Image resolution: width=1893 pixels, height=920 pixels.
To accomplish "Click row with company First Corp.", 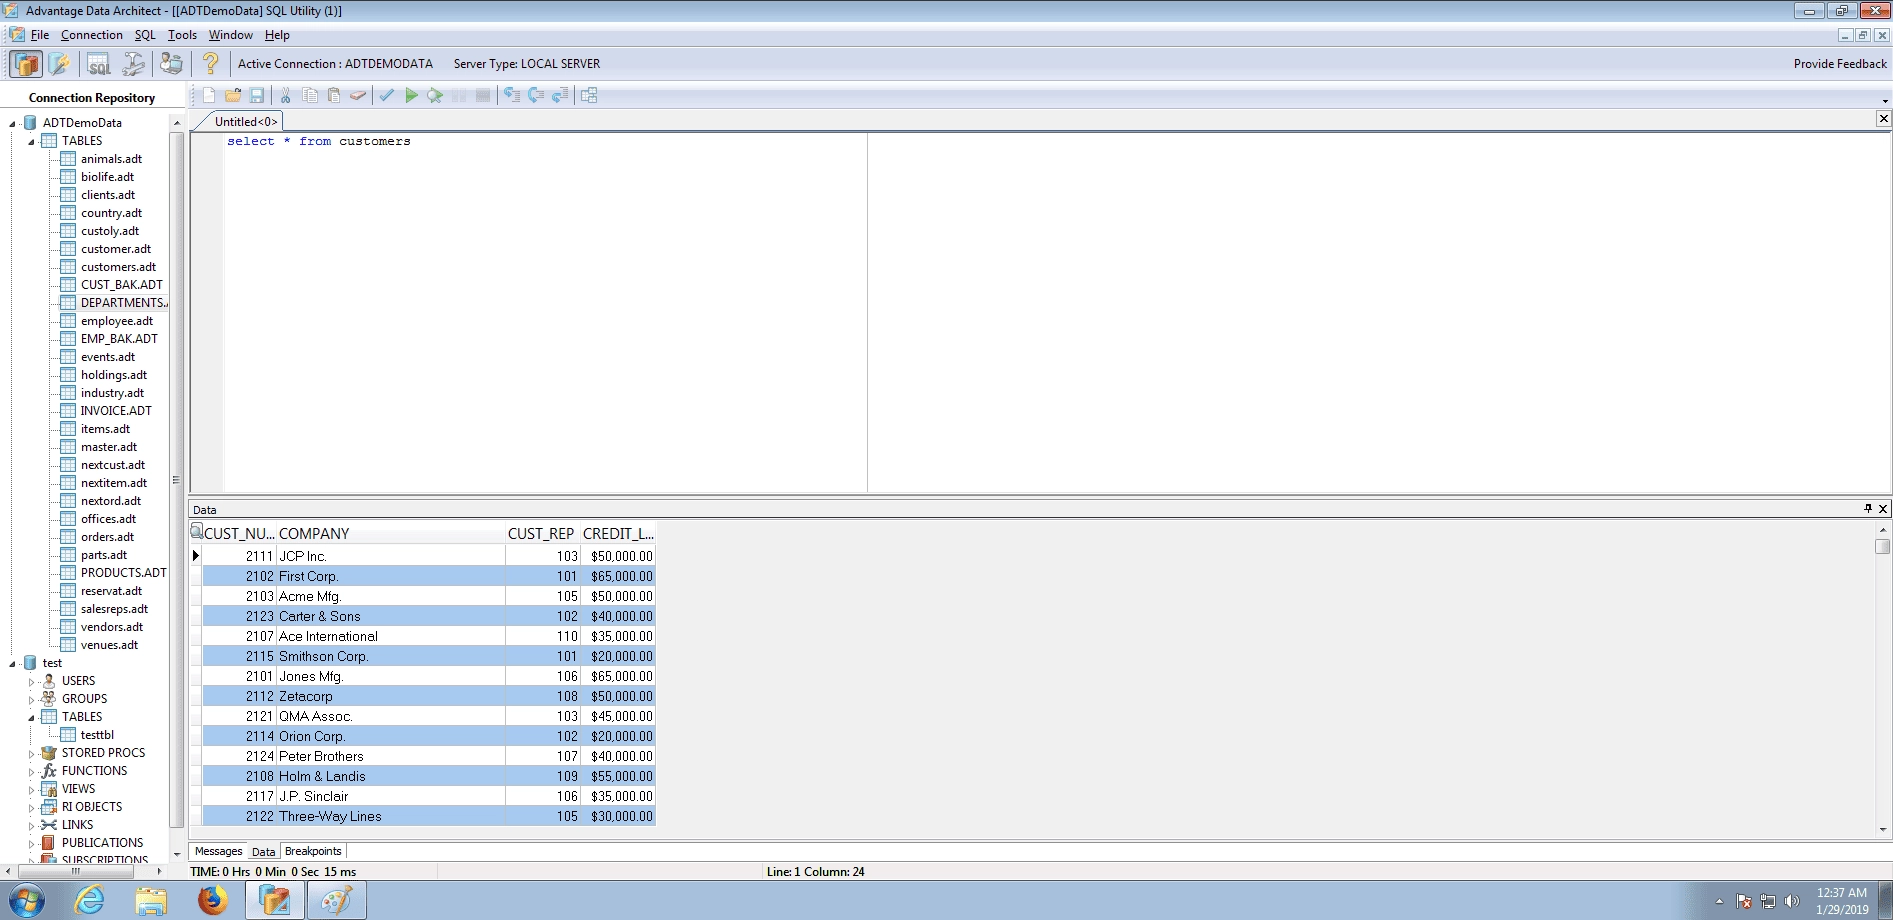I will (429, 576).
